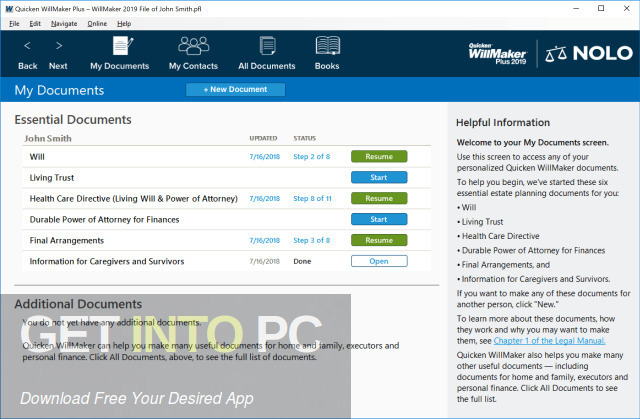Click the 'John Smith' owner heading
This screenshot has width=640, height=419.
point(48,138)
